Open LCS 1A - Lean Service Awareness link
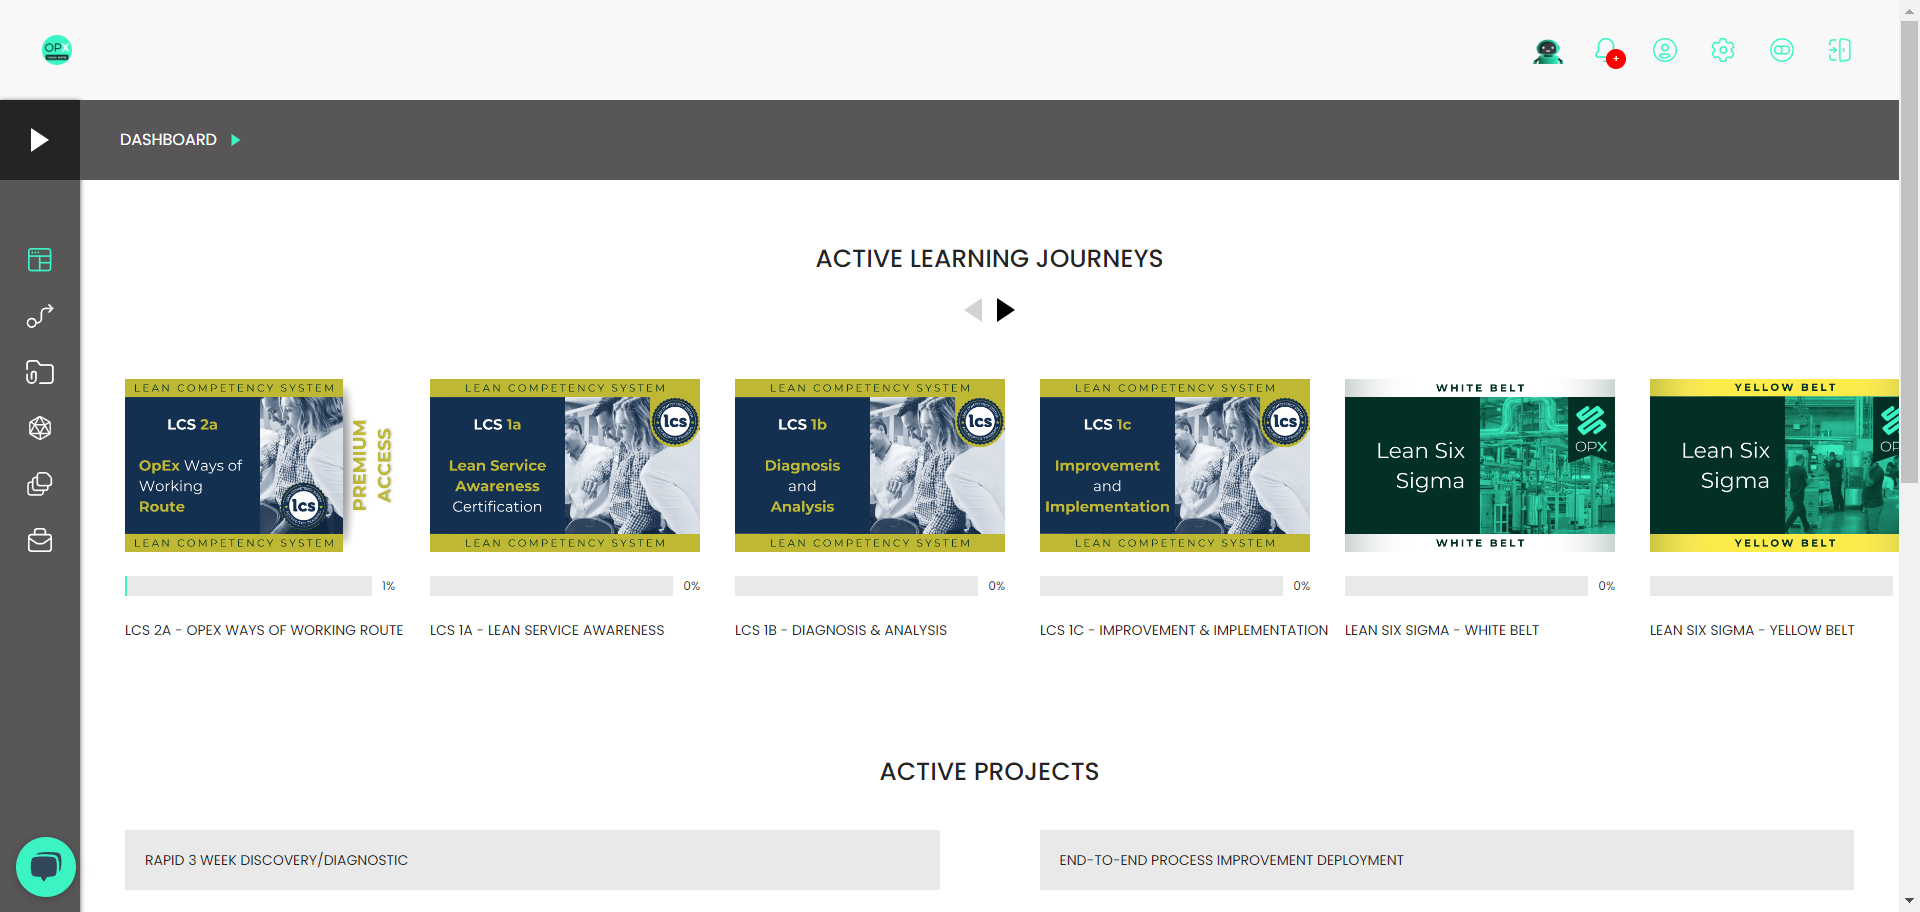 tap(547, 630)
